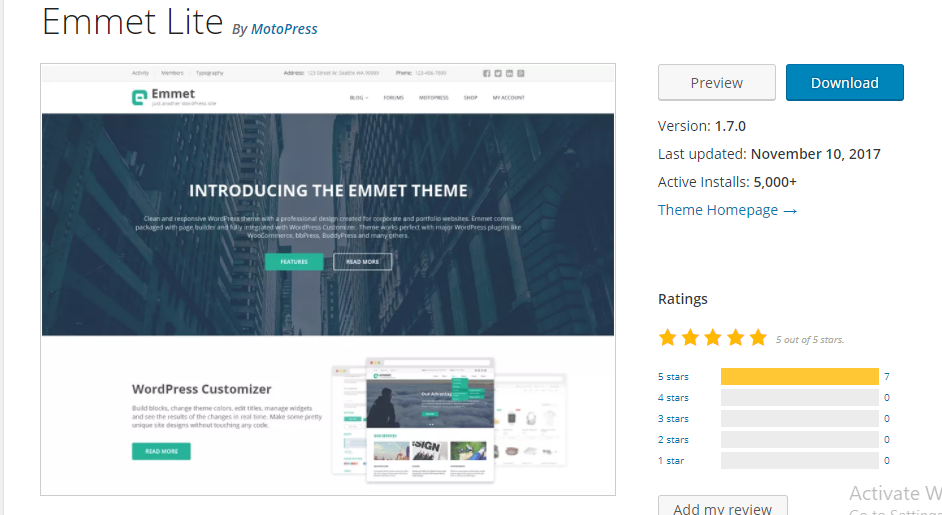Screen dimensions: 942x515
Task: Click Last updated November 10, 2017 text
Action: pyautogui.click(x=769, y=154)
